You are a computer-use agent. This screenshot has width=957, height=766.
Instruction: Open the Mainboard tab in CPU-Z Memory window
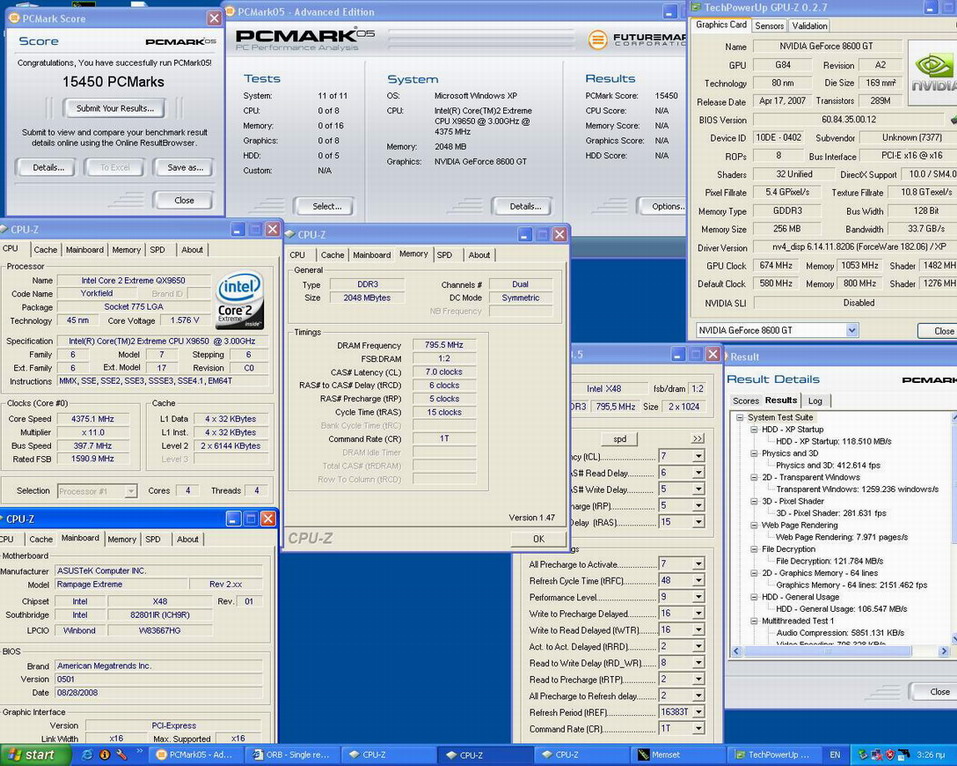(371, 255)
